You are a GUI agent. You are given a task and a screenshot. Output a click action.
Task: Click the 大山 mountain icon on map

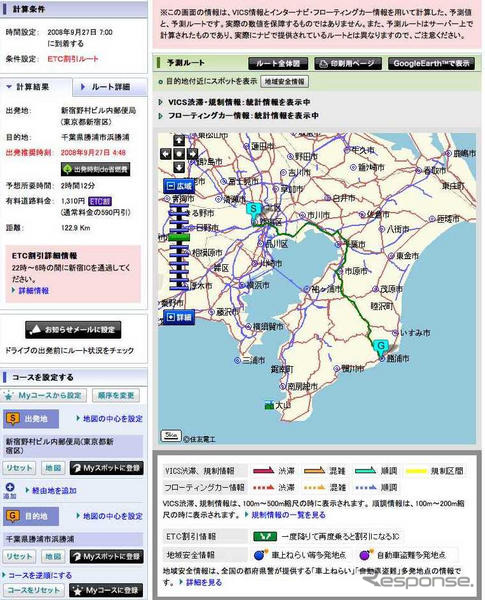269,405
